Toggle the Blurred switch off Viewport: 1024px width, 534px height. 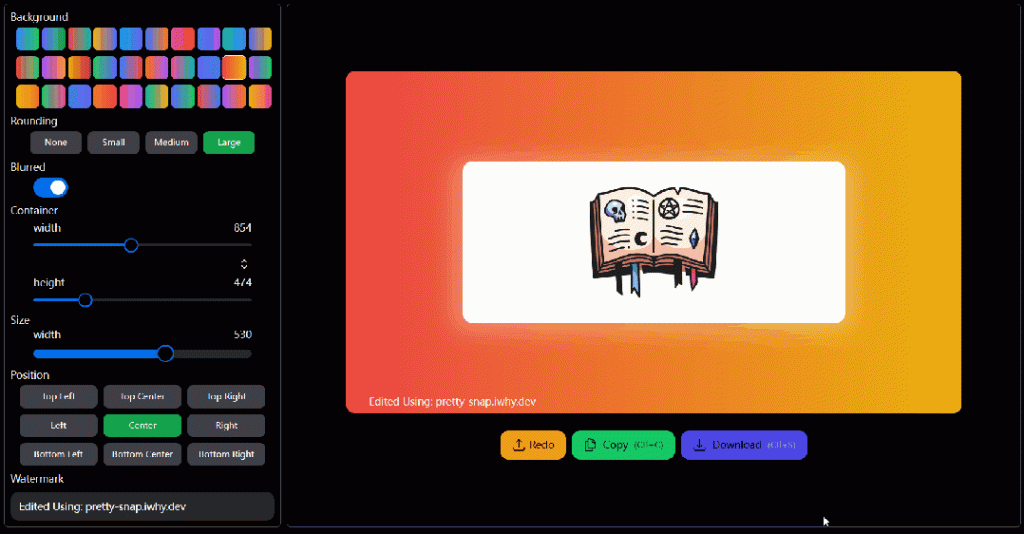51,188
